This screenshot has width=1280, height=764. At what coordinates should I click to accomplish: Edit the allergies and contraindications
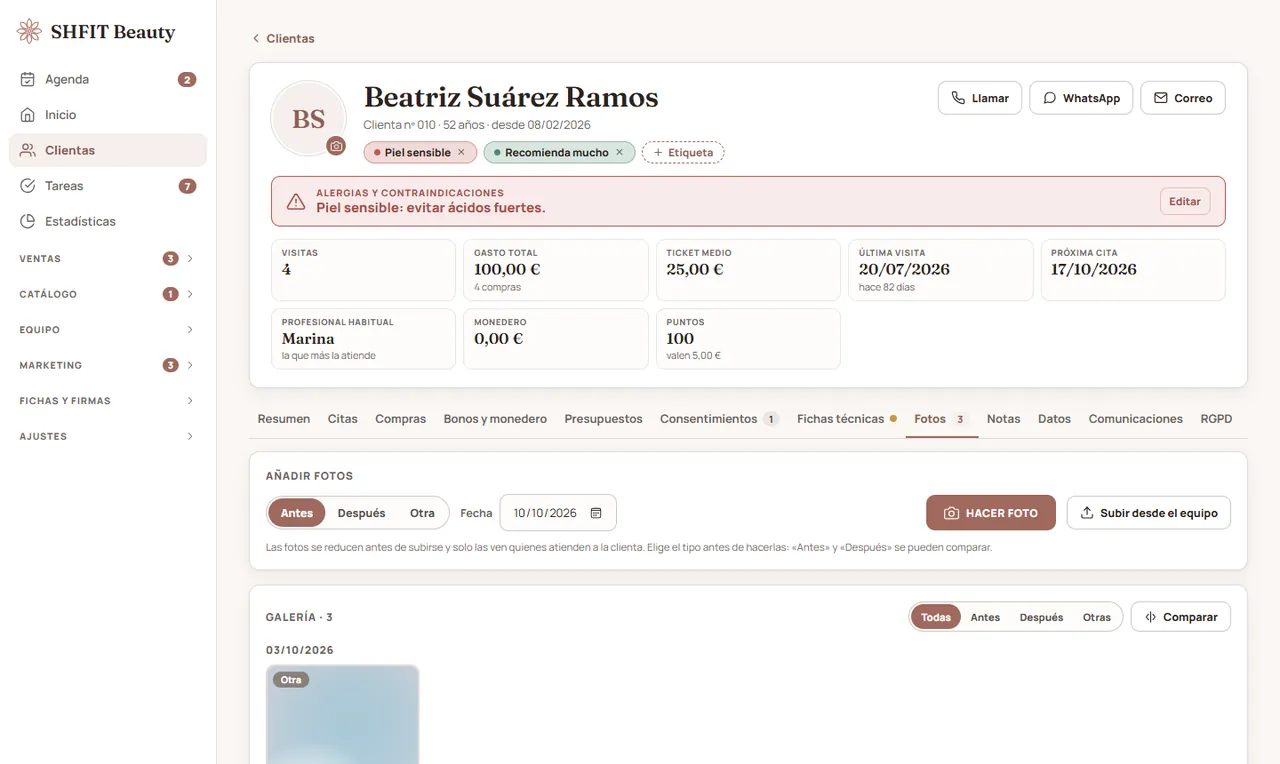coord(1185,201)
